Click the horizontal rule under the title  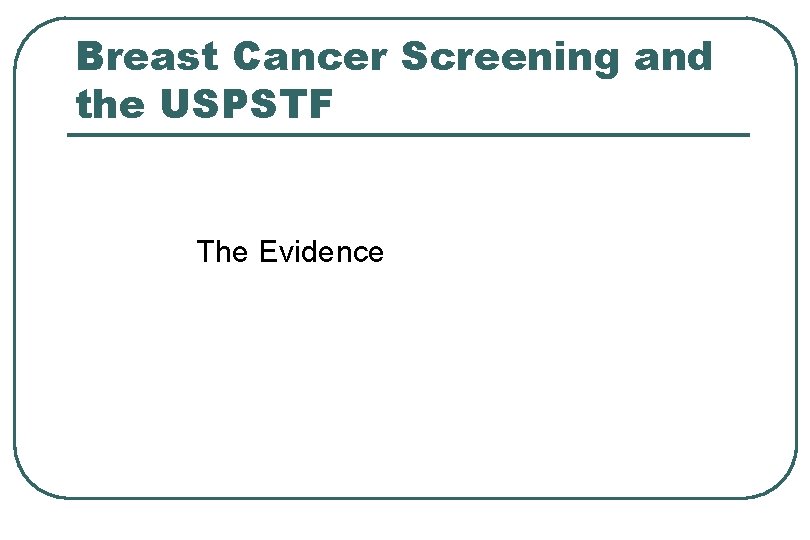click(408, 135)
